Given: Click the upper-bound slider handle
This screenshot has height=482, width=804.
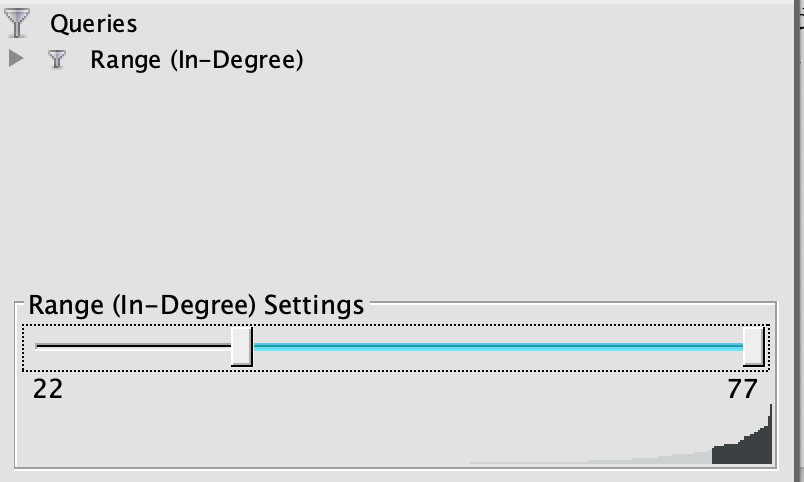Looking at the screenshot, I should [x=754, y=347].
